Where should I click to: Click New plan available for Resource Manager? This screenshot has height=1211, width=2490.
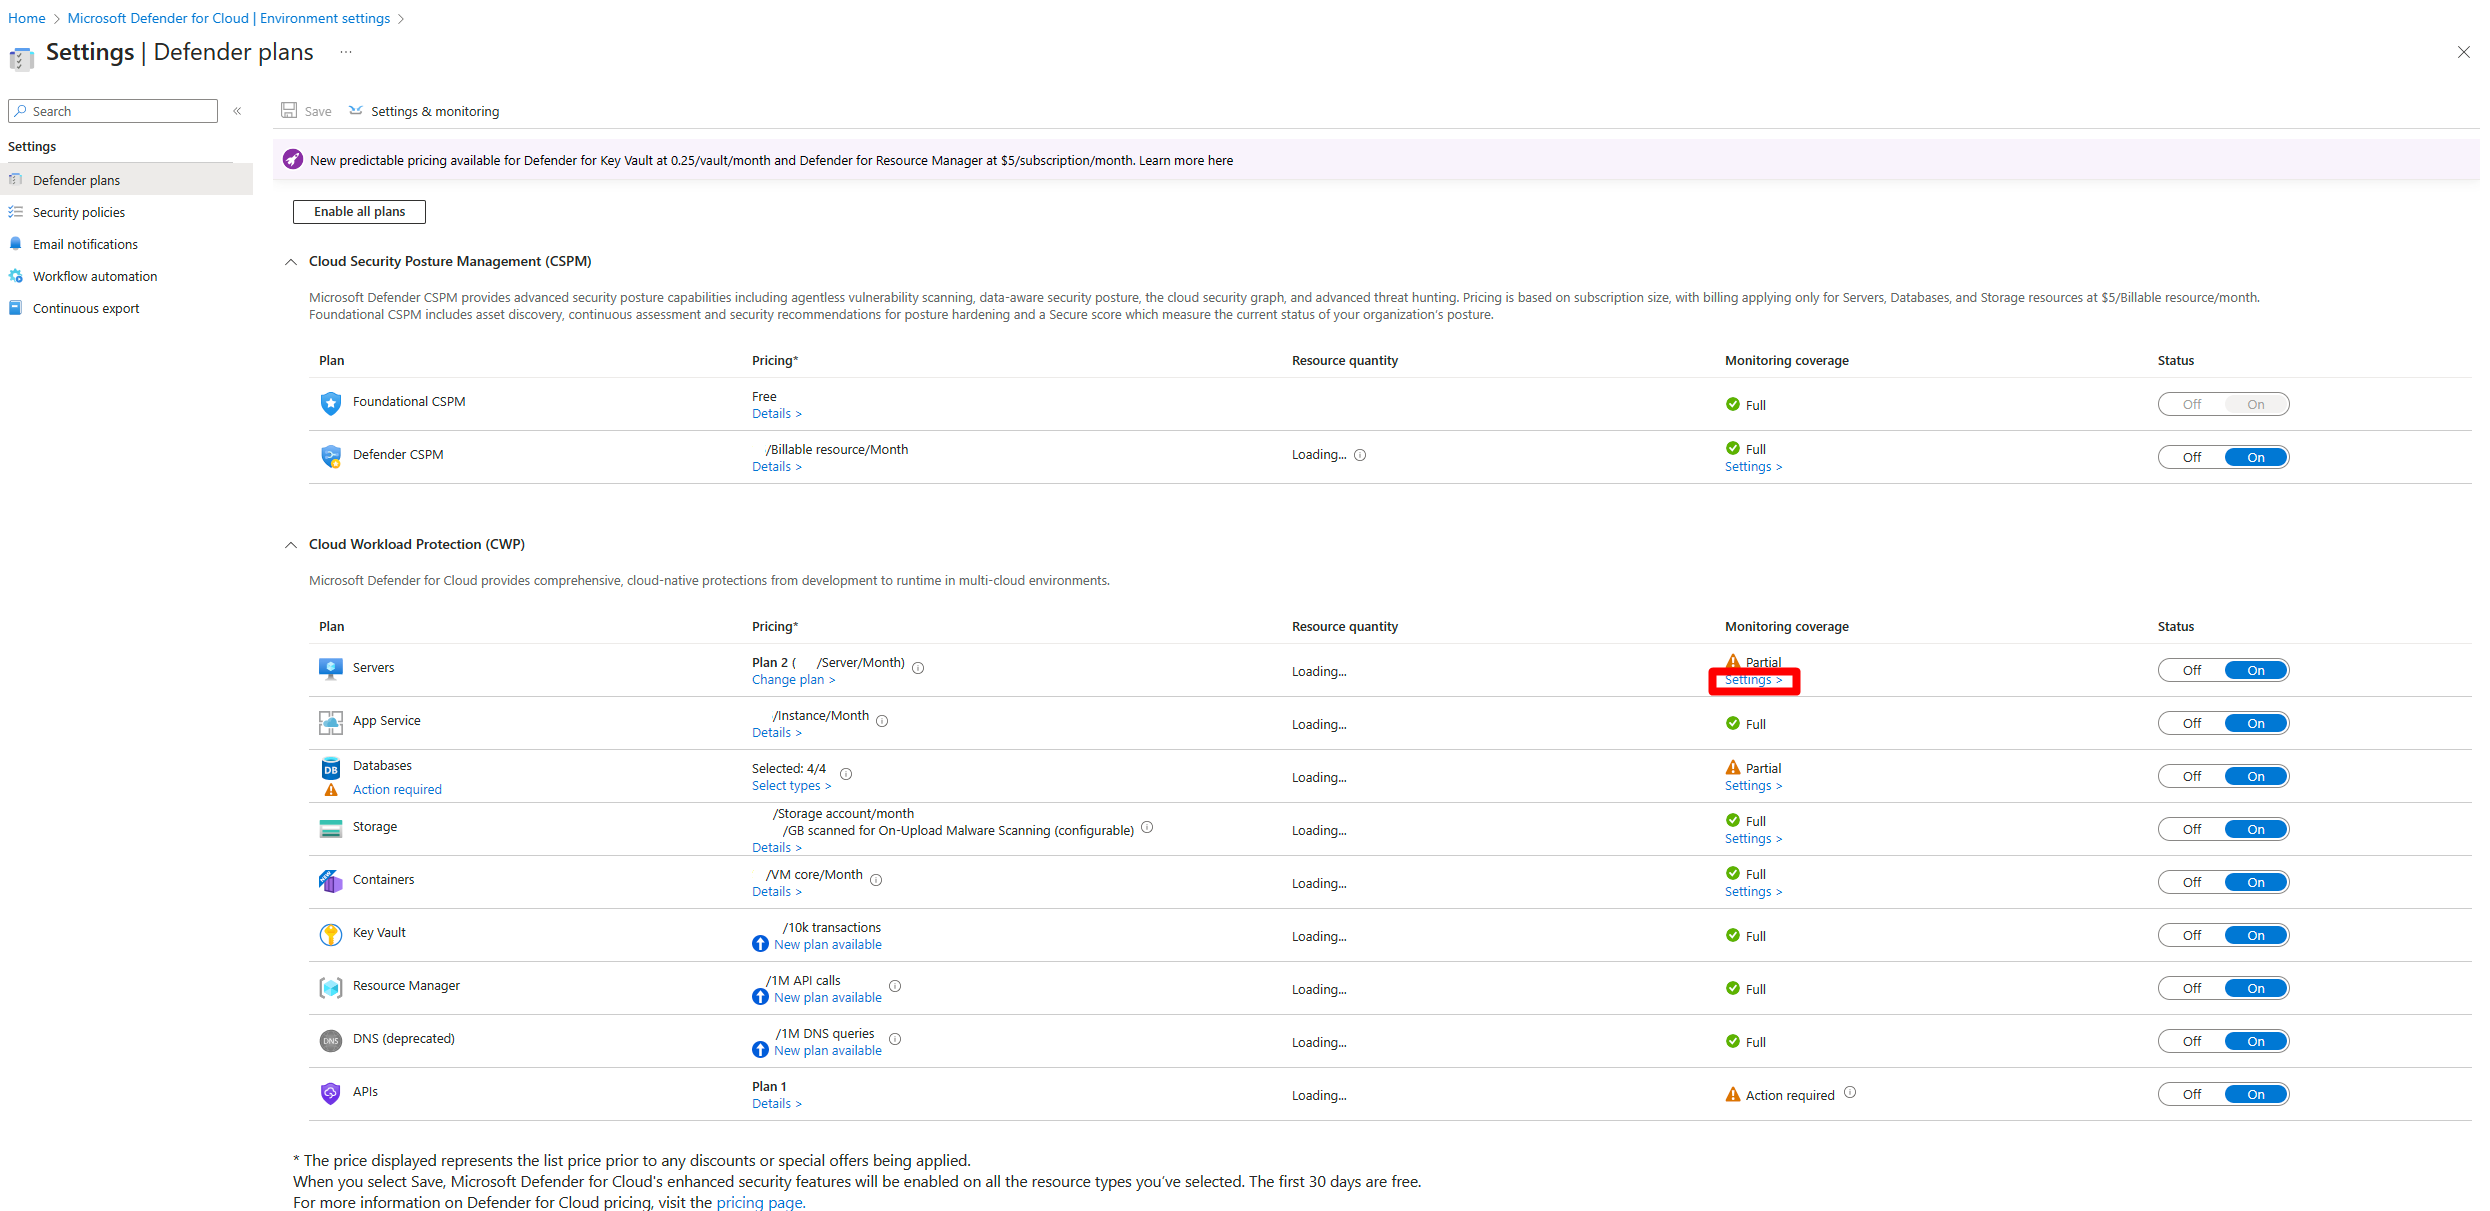(x=827, y=998)
